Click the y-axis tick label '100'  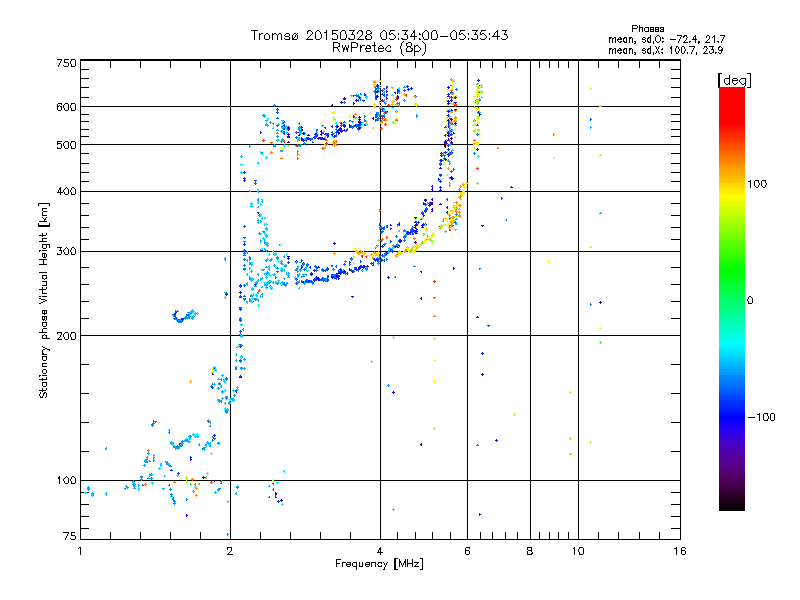(67, 481)
